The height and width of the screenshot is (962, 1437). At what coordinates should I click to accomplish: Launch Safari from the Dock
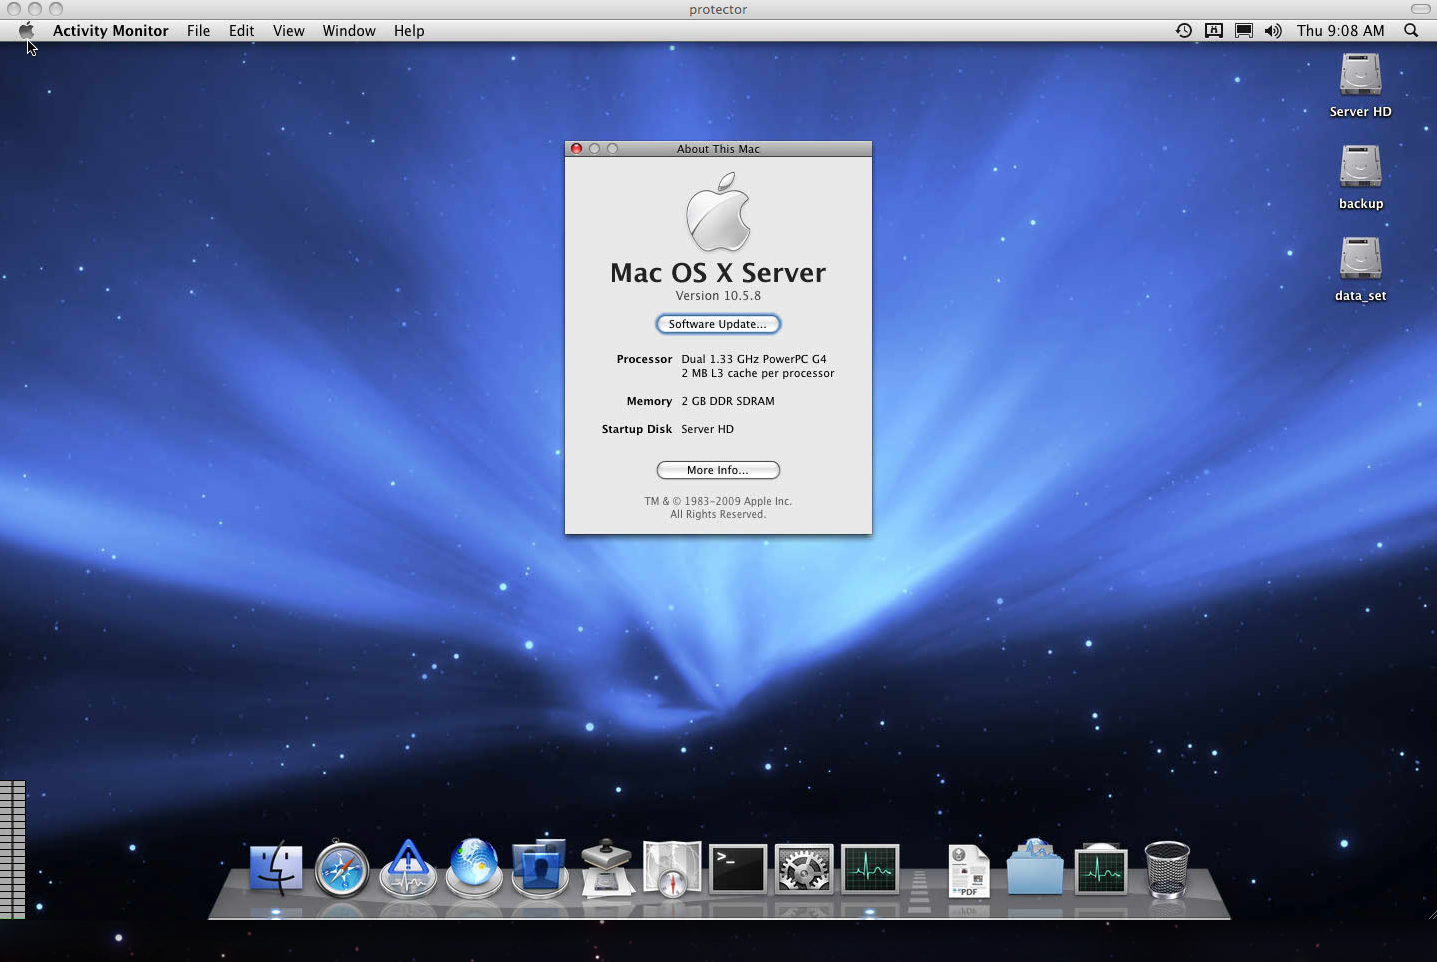click(x=342, y=869)
